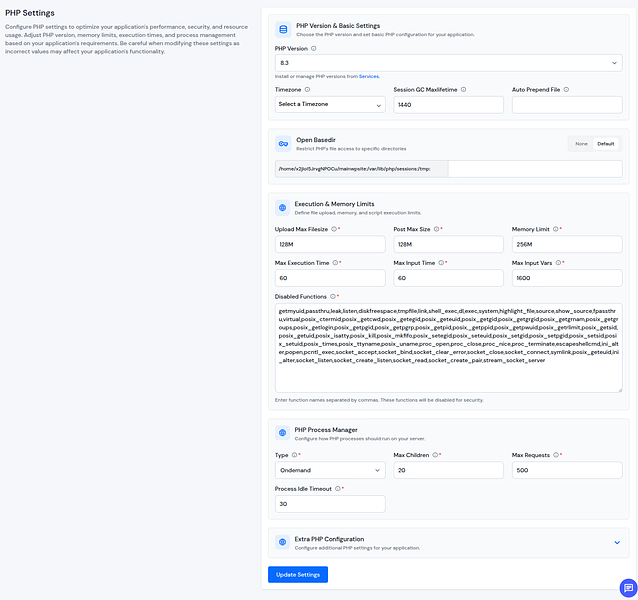Click the Auto Prepend File info icon

[566, 89]
